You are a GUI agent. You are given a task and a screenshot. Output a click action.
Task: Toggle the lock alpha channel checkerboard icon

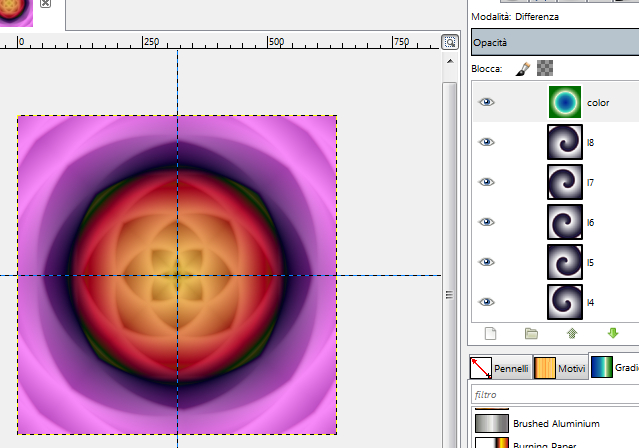point(545,68)
